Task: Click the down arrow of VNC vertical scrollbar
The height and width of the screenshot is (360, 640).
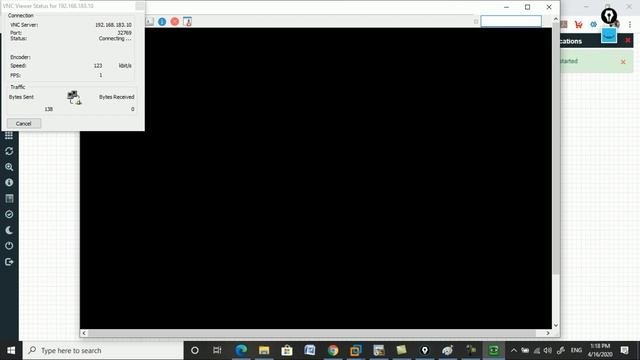Action: [x=556, y=325]
